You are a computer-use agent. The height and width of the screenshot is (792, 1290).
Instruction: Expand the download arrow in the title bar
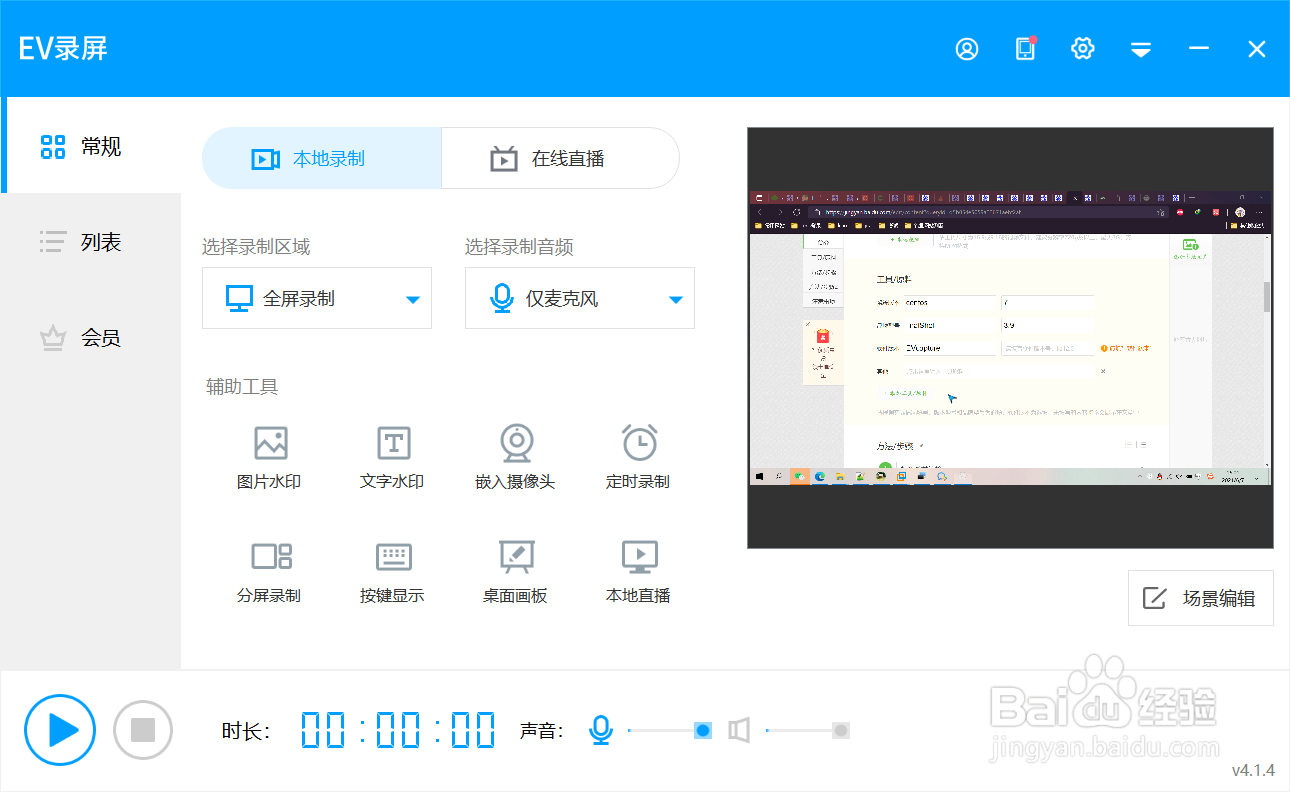click(x=1140, y=48)
